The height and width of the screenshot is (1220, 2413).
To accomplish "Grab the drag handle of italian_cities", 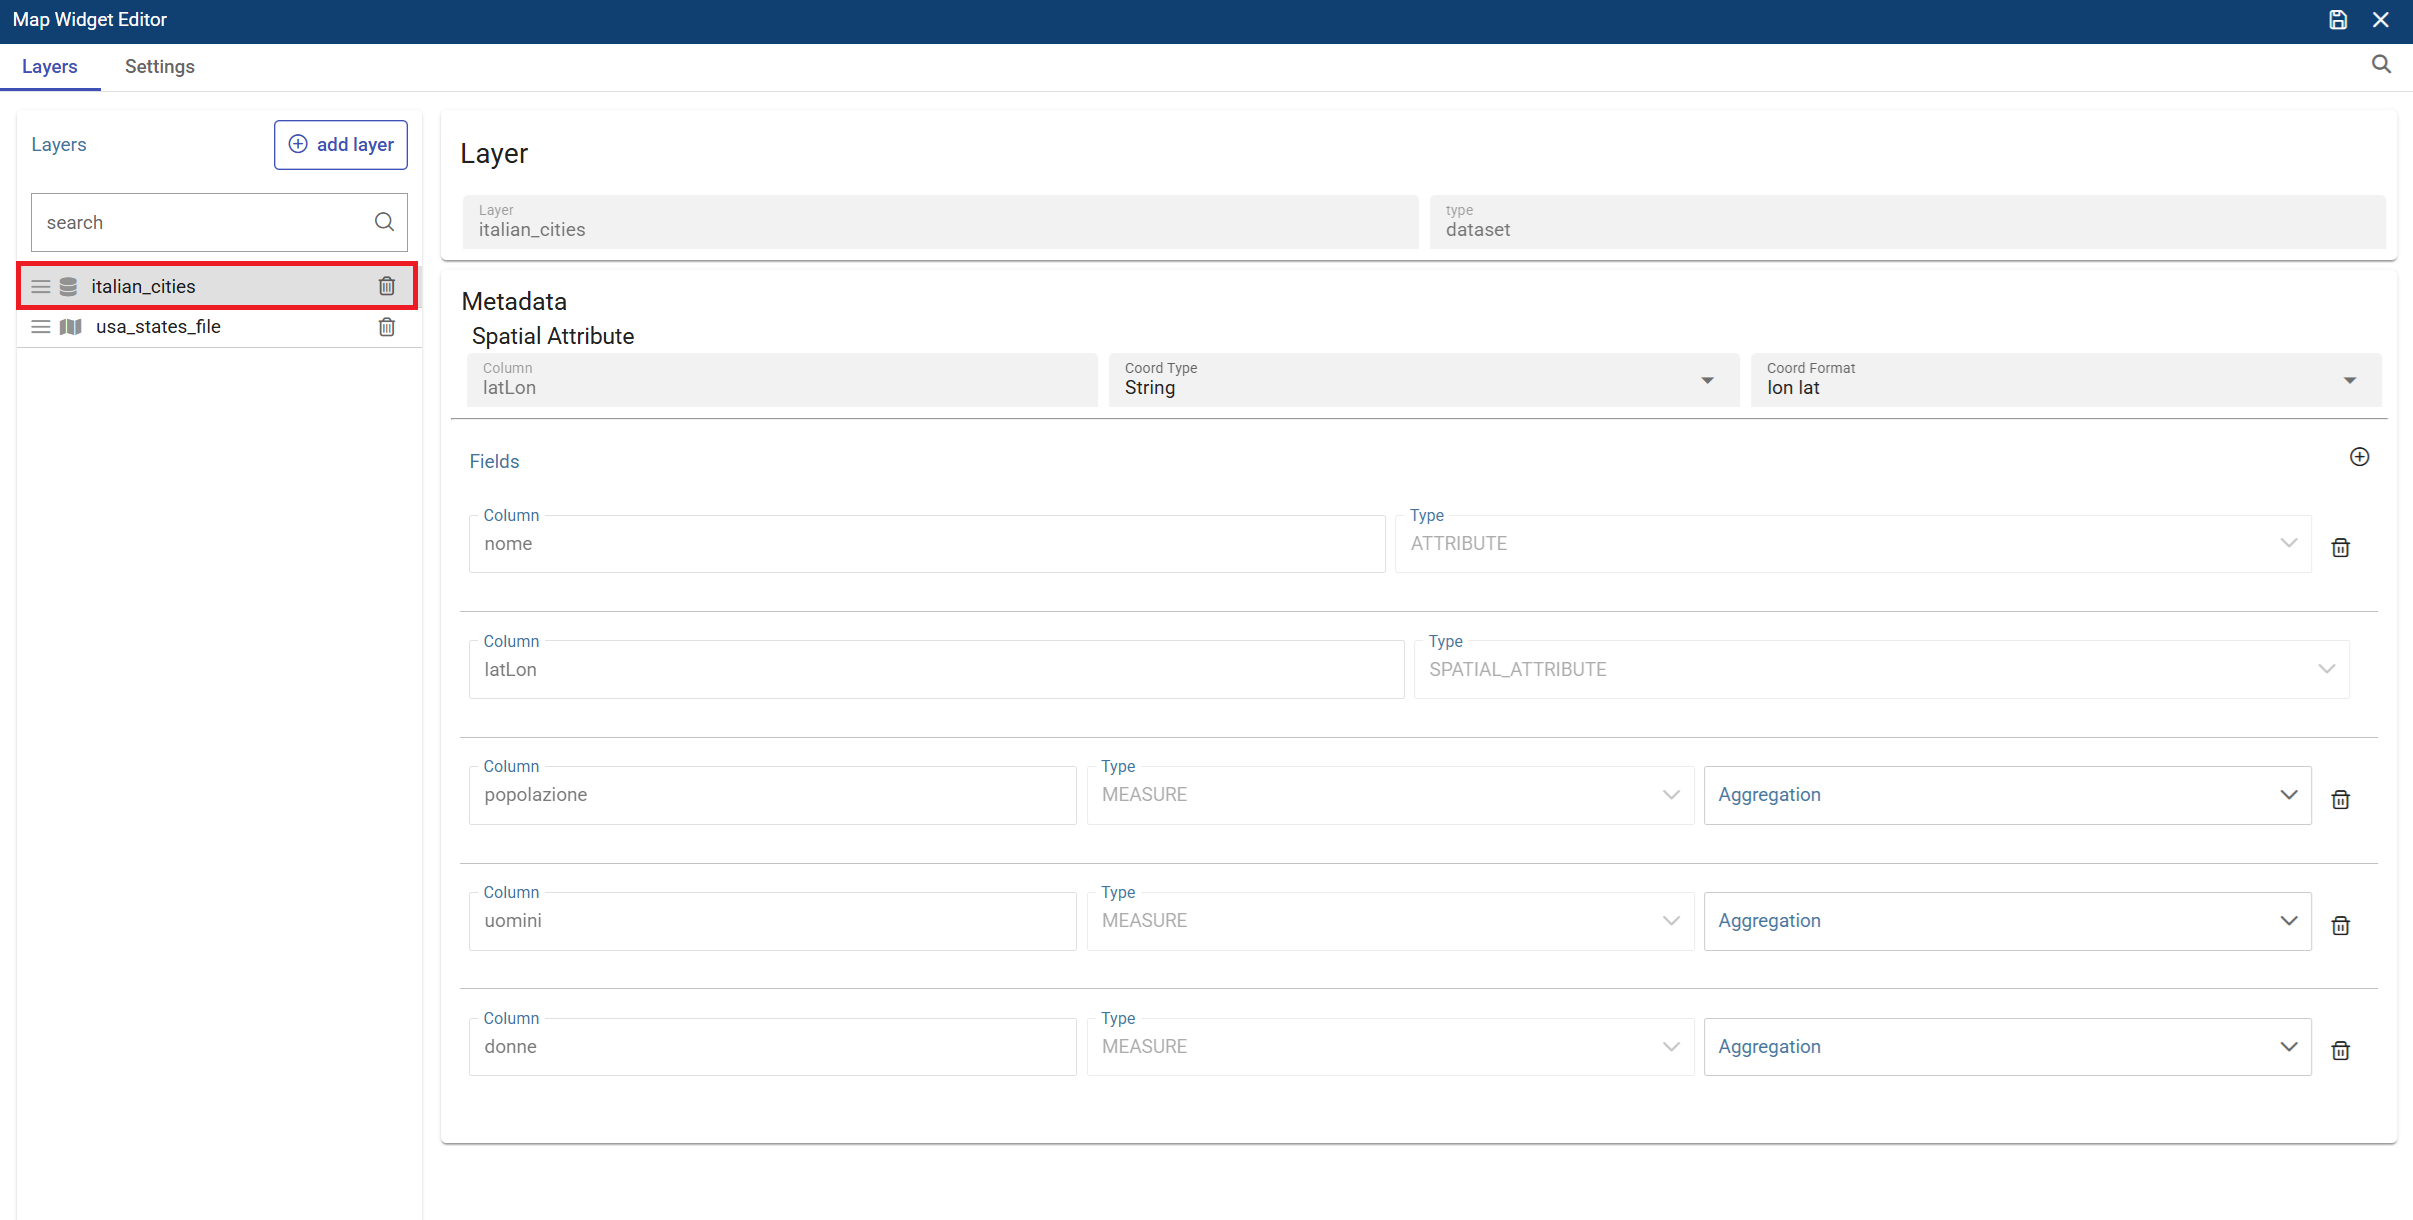I will 41,287.
